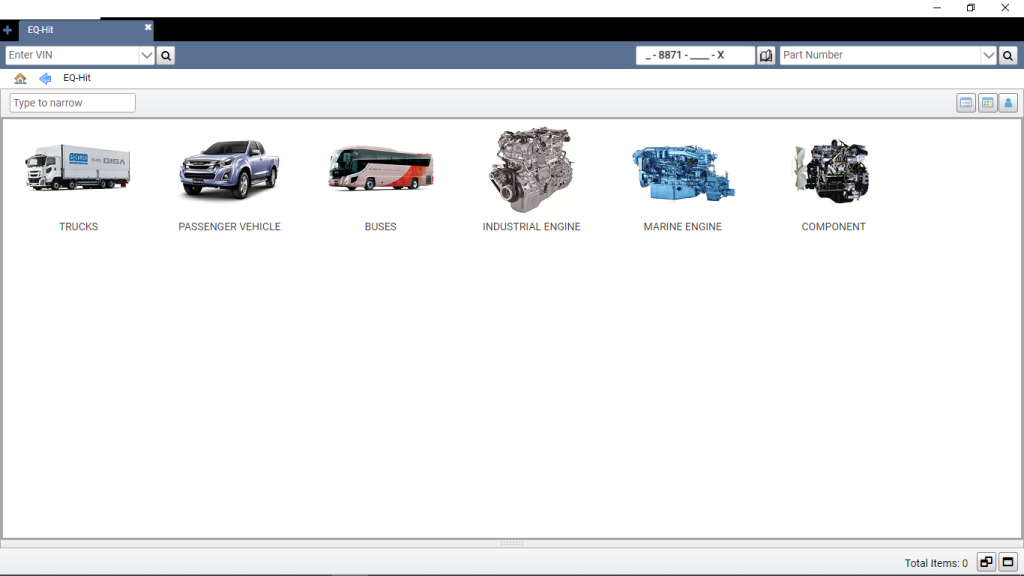The width and height of the screenshot is (1024, 576).
Task: Open the catalog book icon beside model field
Action: click(766, 55)
